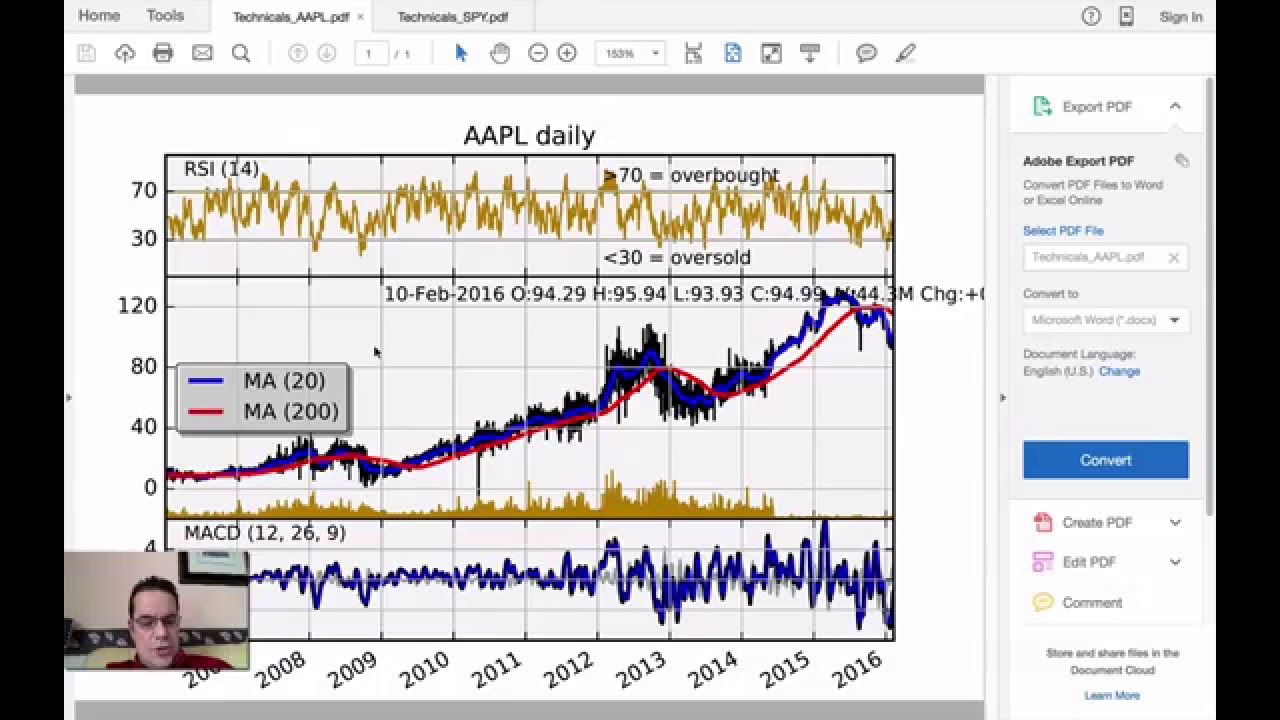Collapse the Export PDF section chevron

point(1175,106)
